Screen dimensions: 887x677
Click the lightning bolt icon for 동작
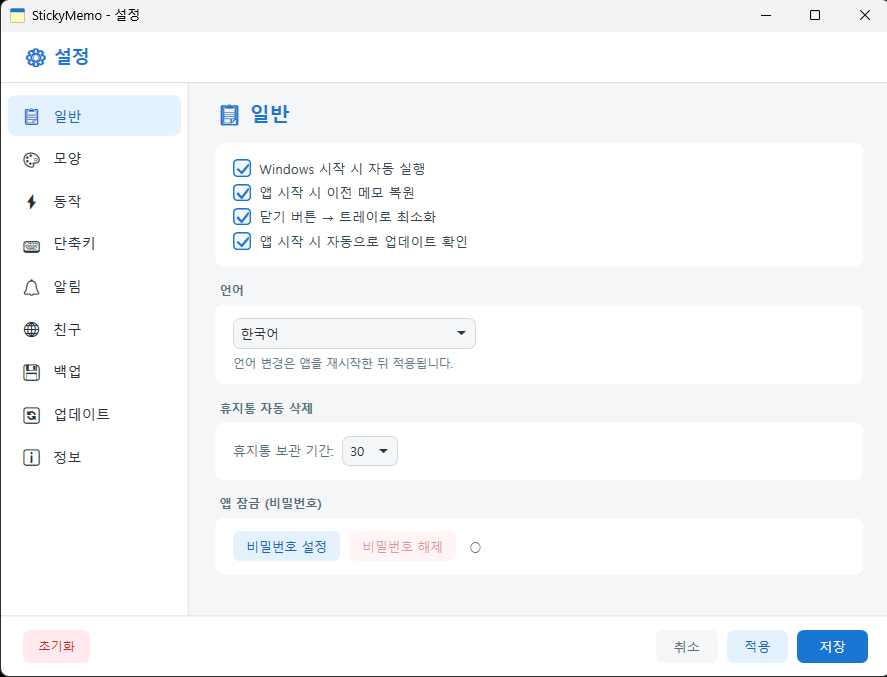(x=32, y=202)
